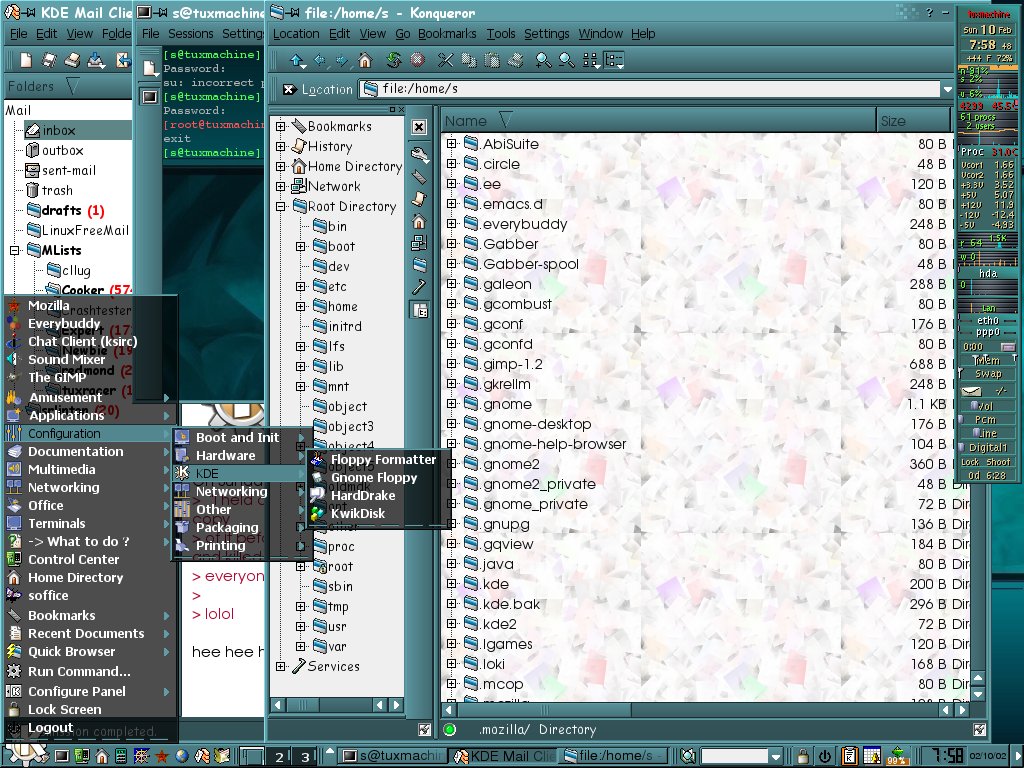Switch to virtual desktop 3 in pager
This screenshot has height=768, width=1024.
click(304, 756)
